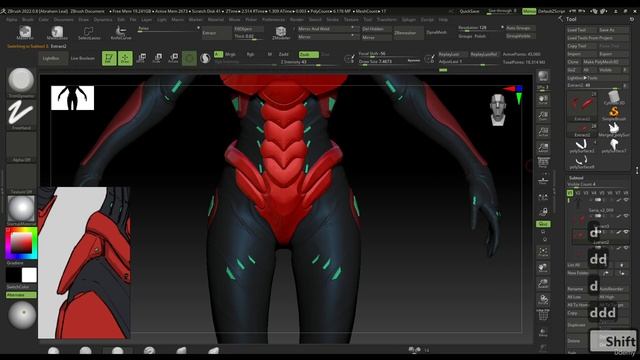Select the MaskLasso brush icon
Screen dimensions: 640x360
tap(57, 33)
